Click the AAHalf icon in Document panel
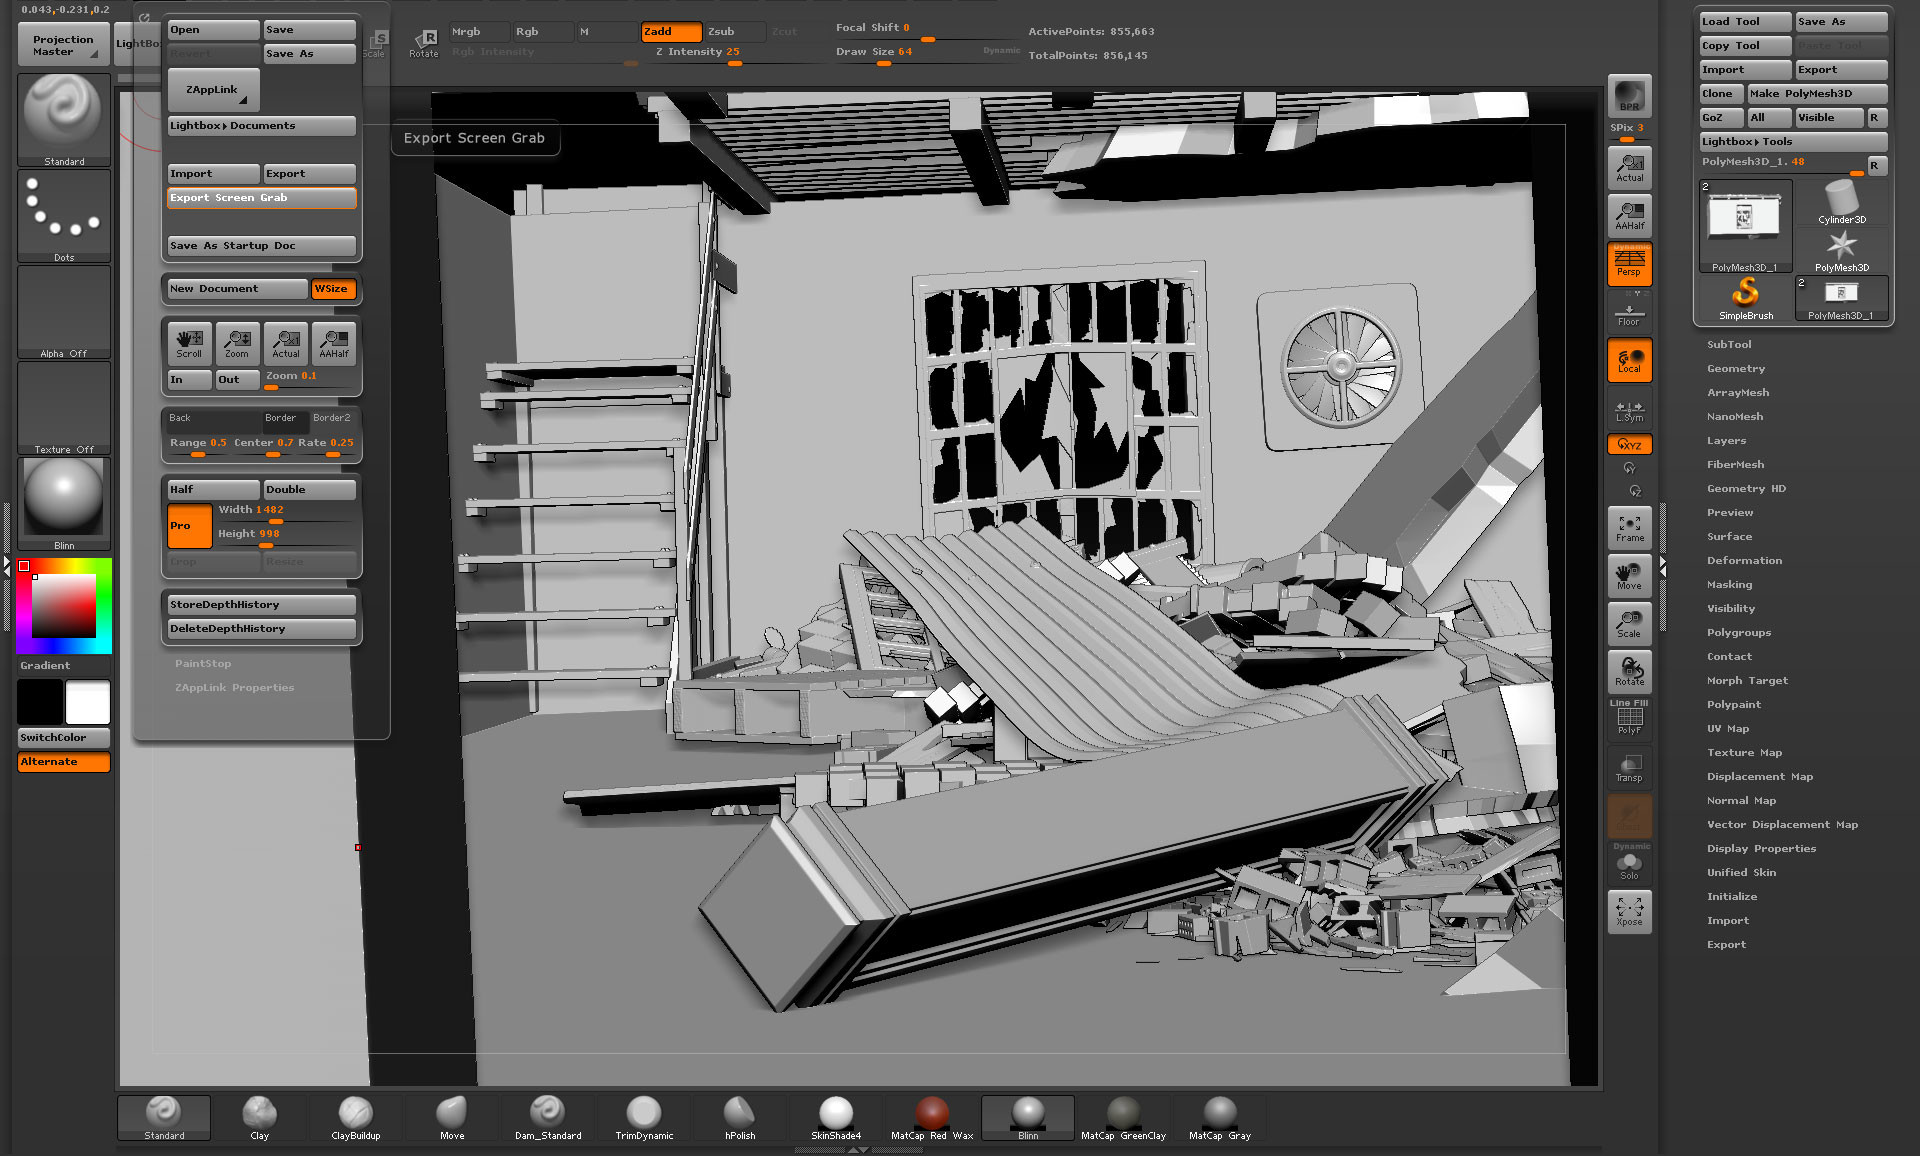Screen dimensions: 1920x1156 tap(334, 343)
